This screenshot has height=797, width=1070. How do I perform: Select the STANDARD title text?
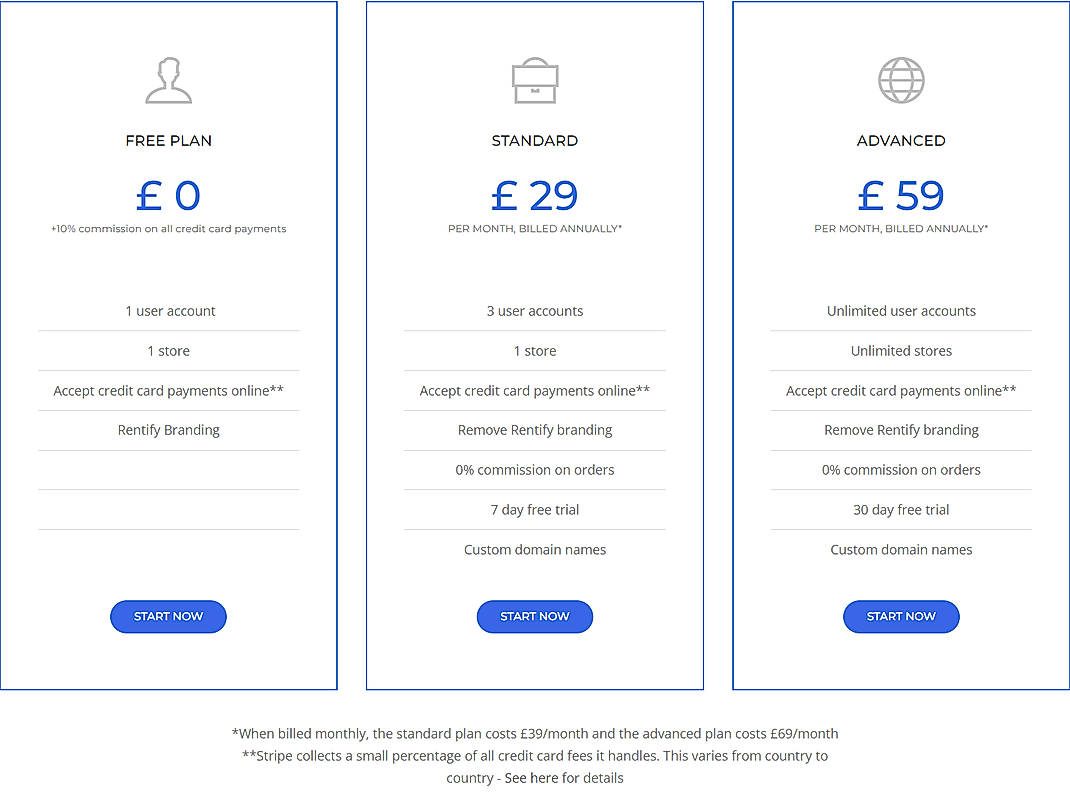(535, 141)
